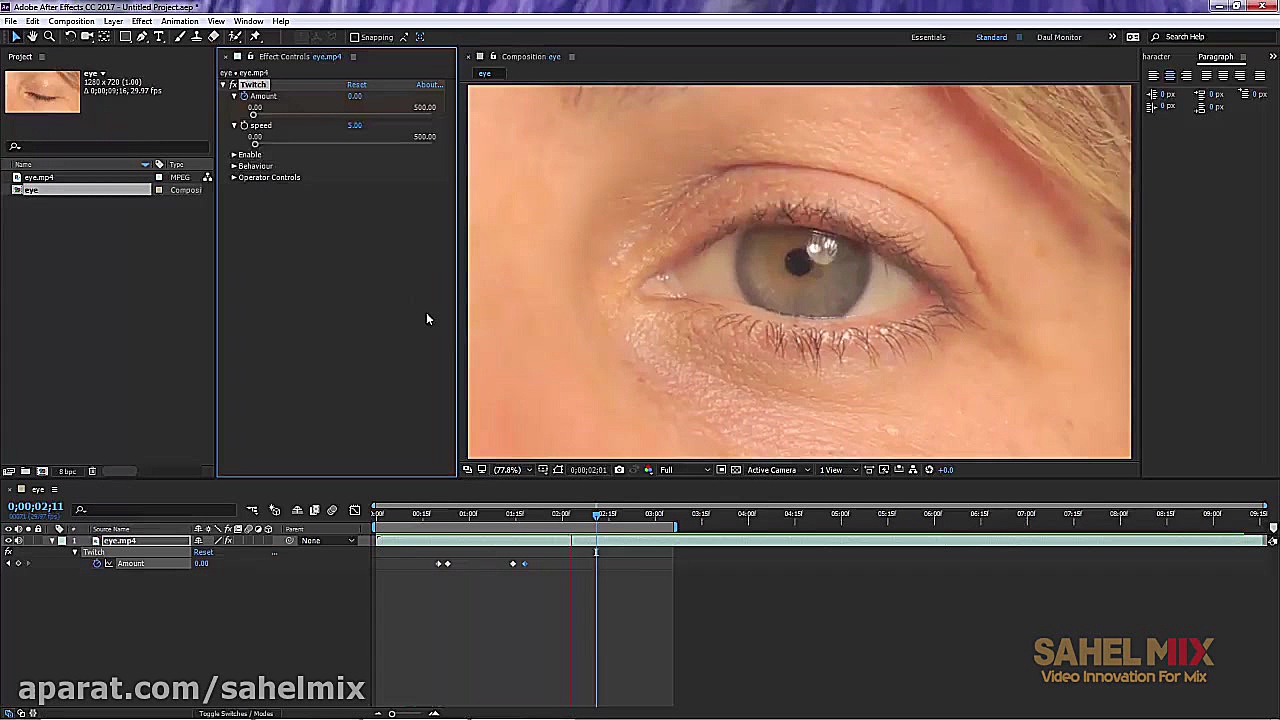Hide the eye.mp4 layer visibility
Image resolution: width=1280 pixels, height=720 pixels.
[8, 540]
